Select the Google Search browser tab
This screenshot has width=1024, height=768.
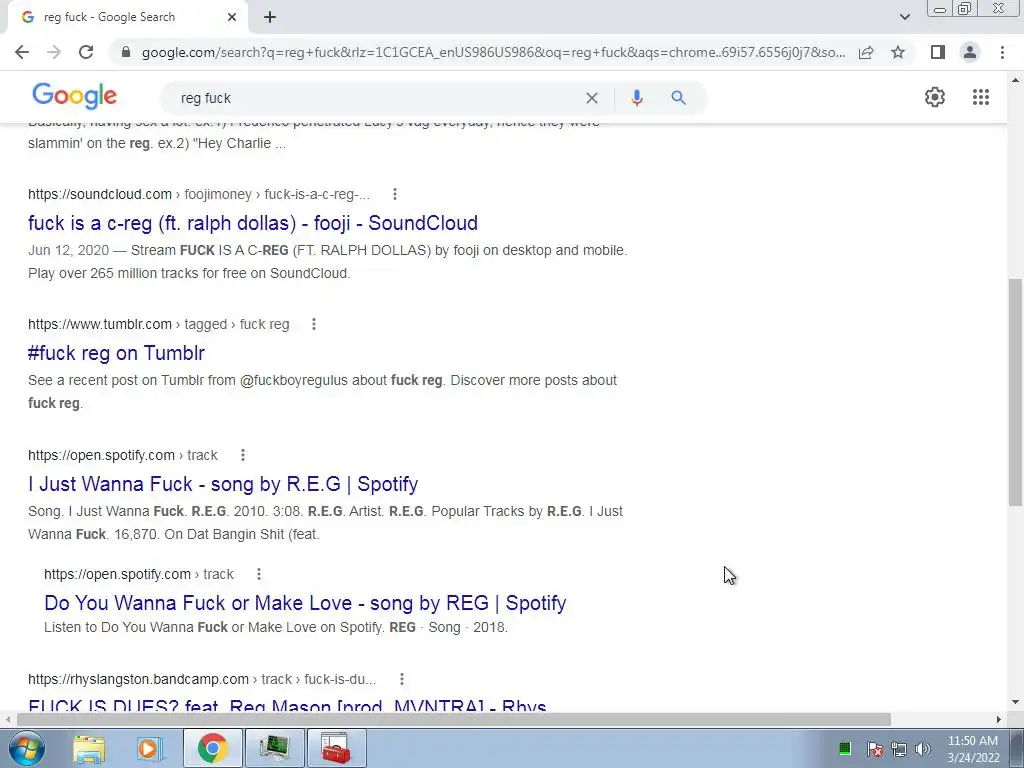point(127,18)
